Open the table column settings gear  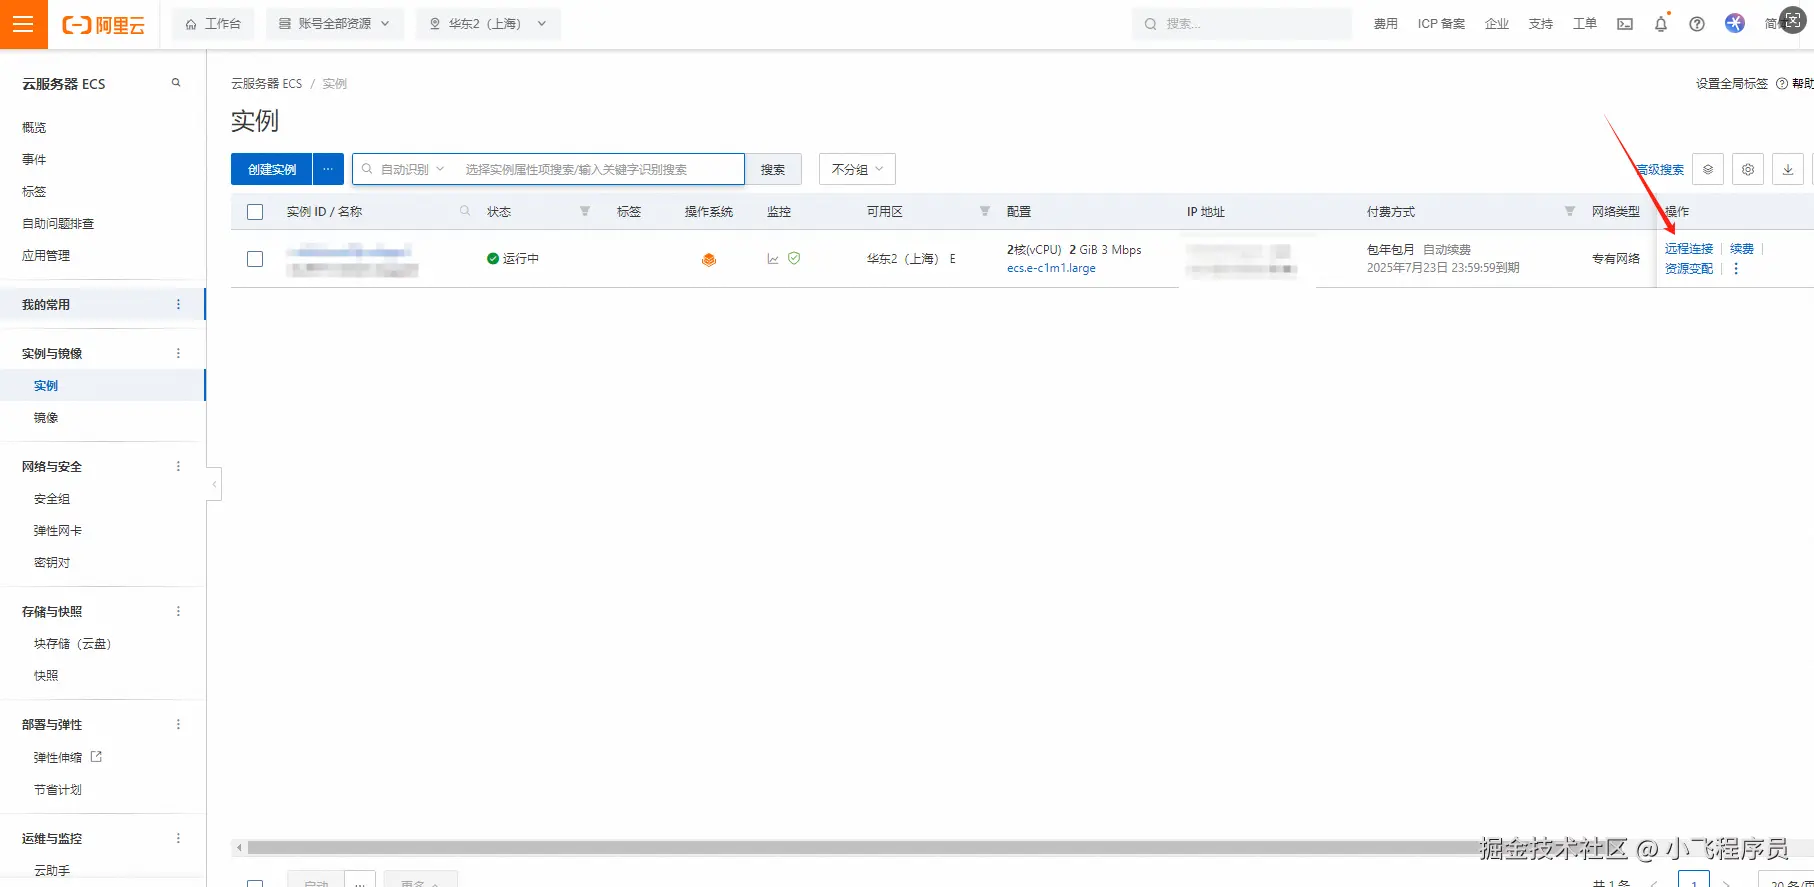point(1748,169)
